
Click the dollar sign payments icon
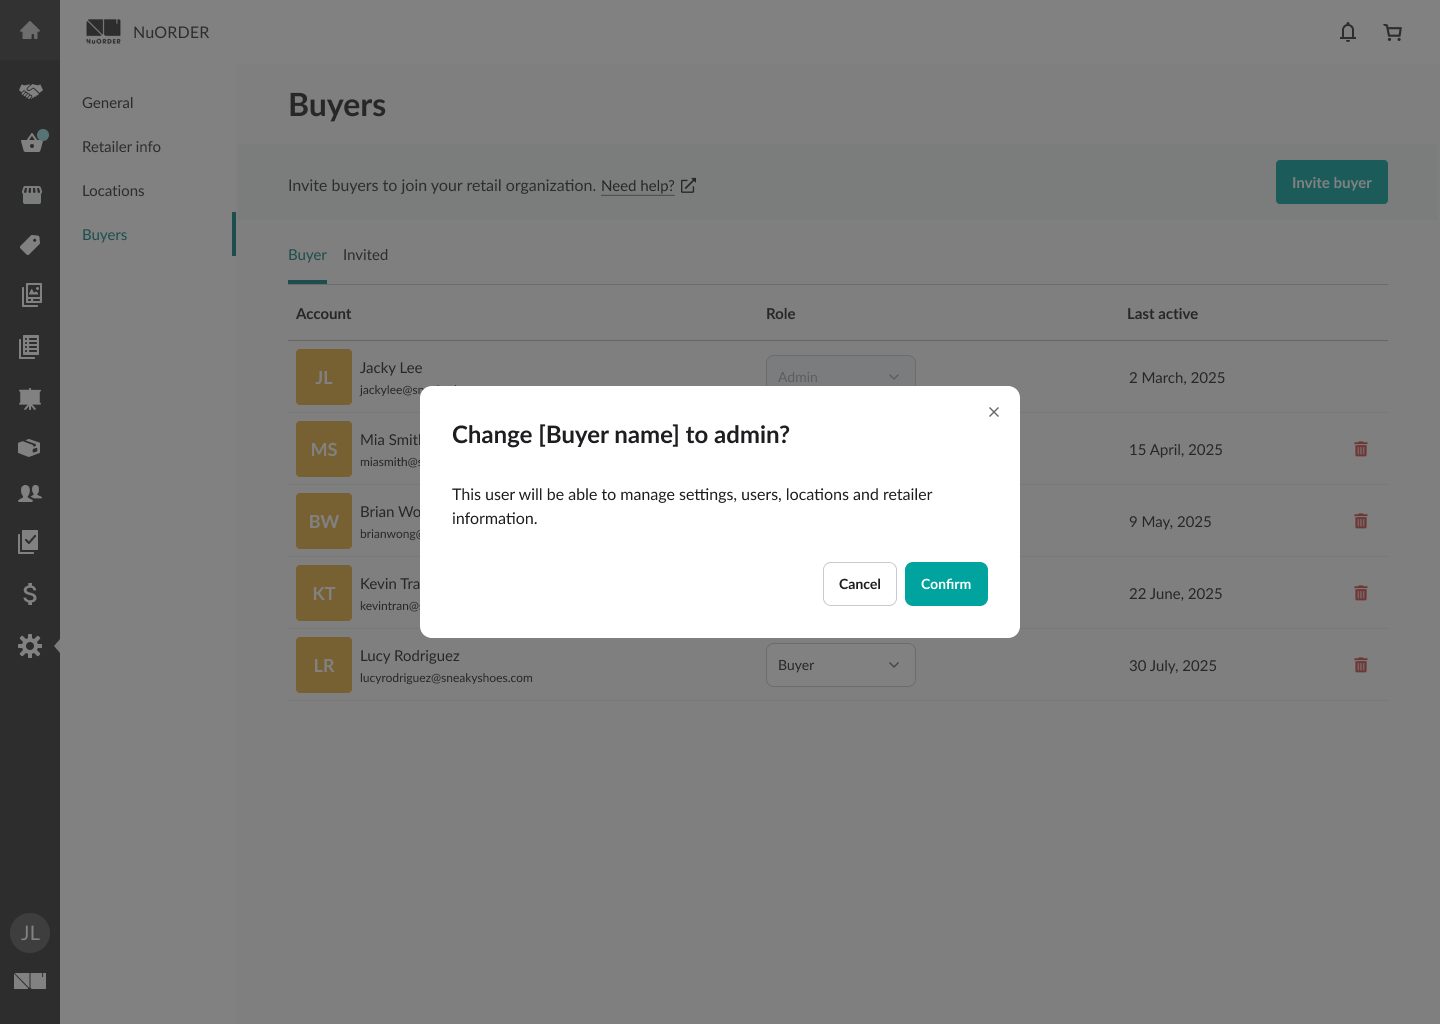click(30, 594)
